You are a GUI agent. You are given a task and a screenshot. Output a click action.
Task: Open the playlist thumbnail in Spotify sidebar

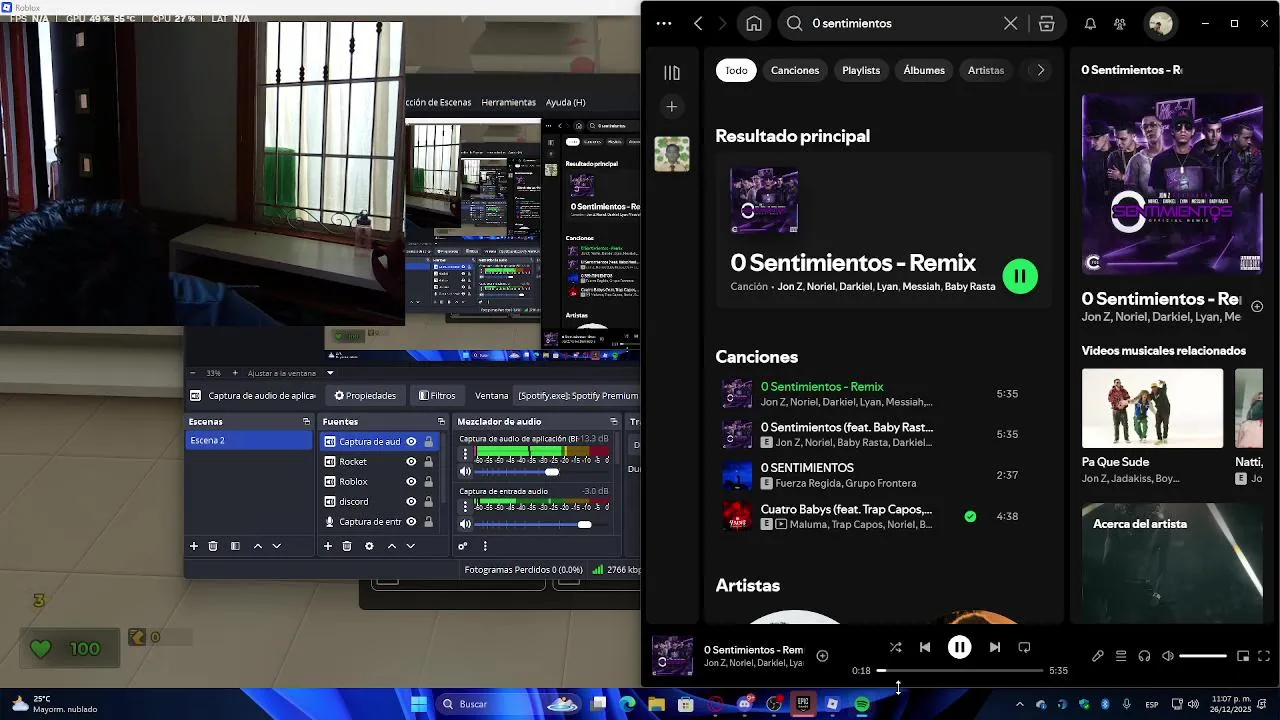672,154
